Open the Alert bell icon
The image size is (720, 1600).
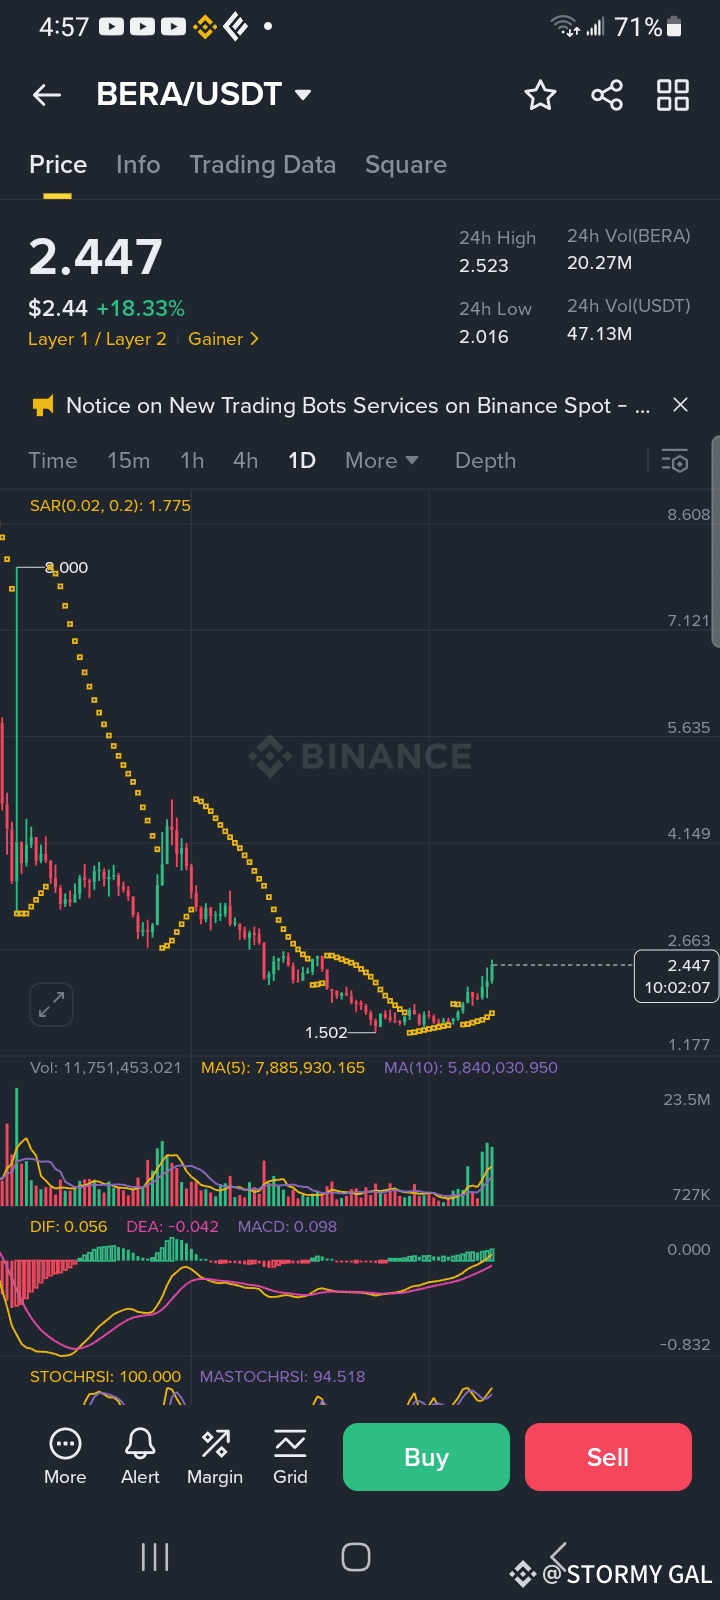point(140,1444)
